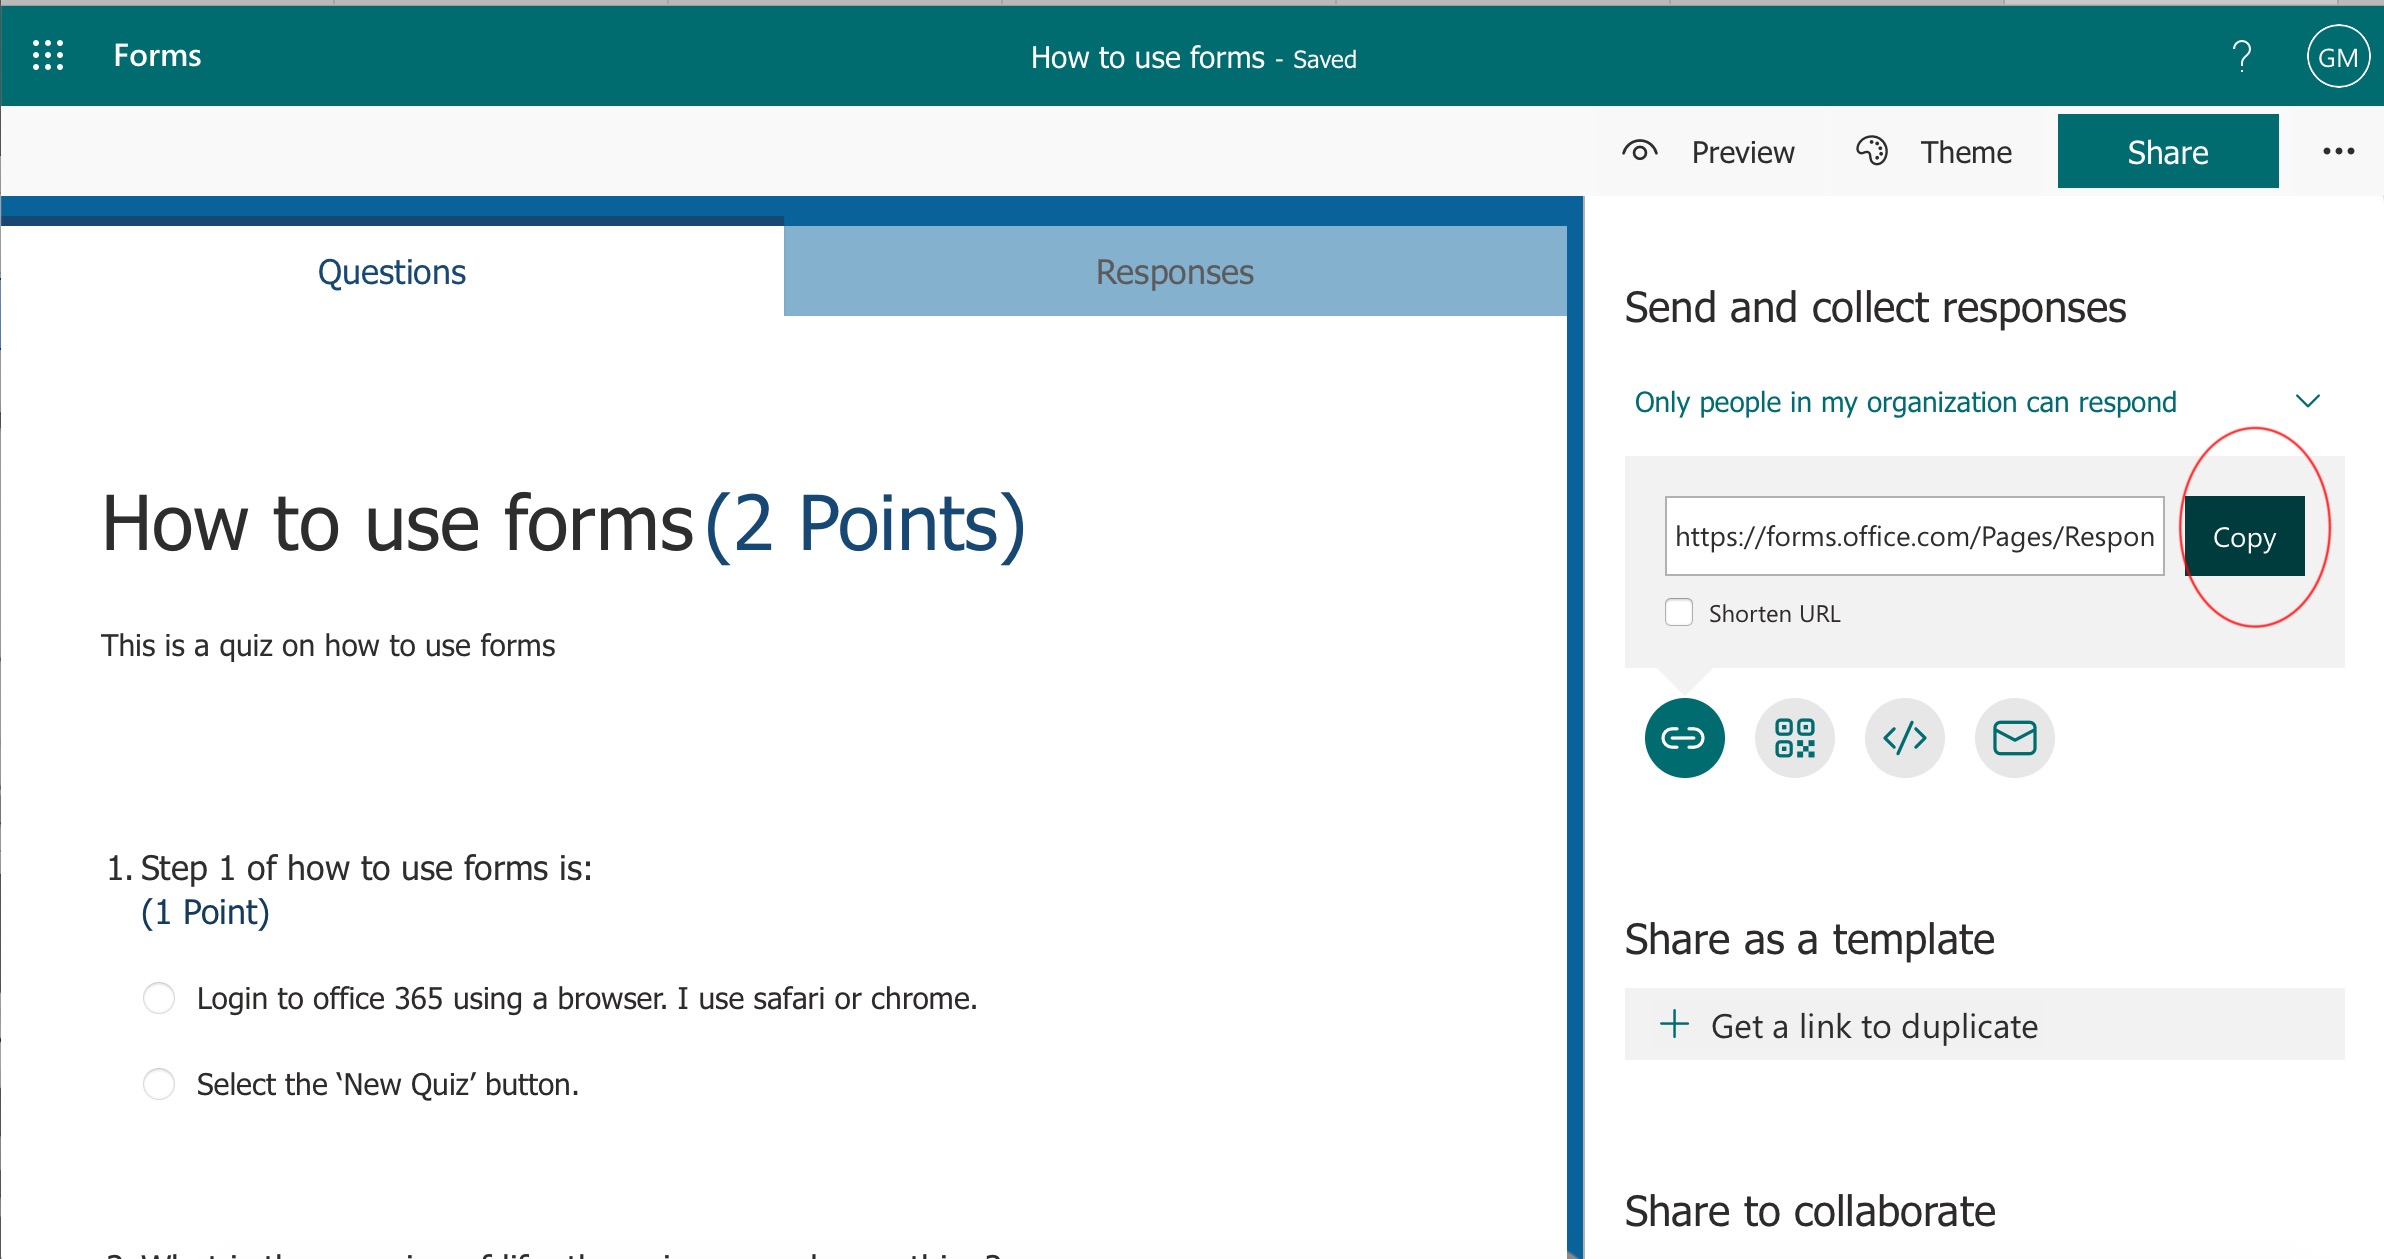Open the more options ellipsis menu
Screen dimensions: 2384x1259
[x=2338, y=151]
